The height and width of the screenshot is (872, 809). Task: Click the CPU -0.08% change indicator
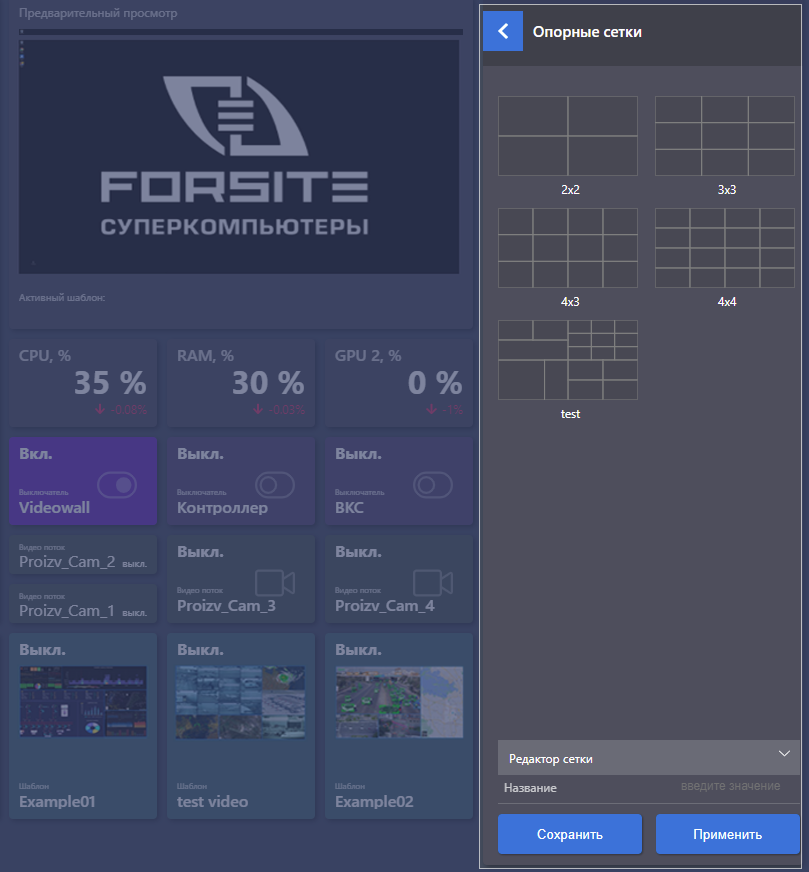[121, 410]
